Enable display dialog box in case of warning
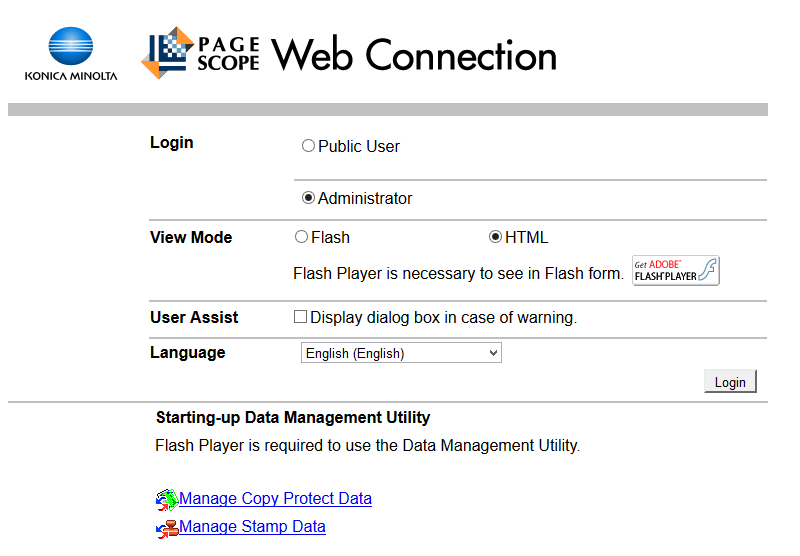 (x=300, y=317)
